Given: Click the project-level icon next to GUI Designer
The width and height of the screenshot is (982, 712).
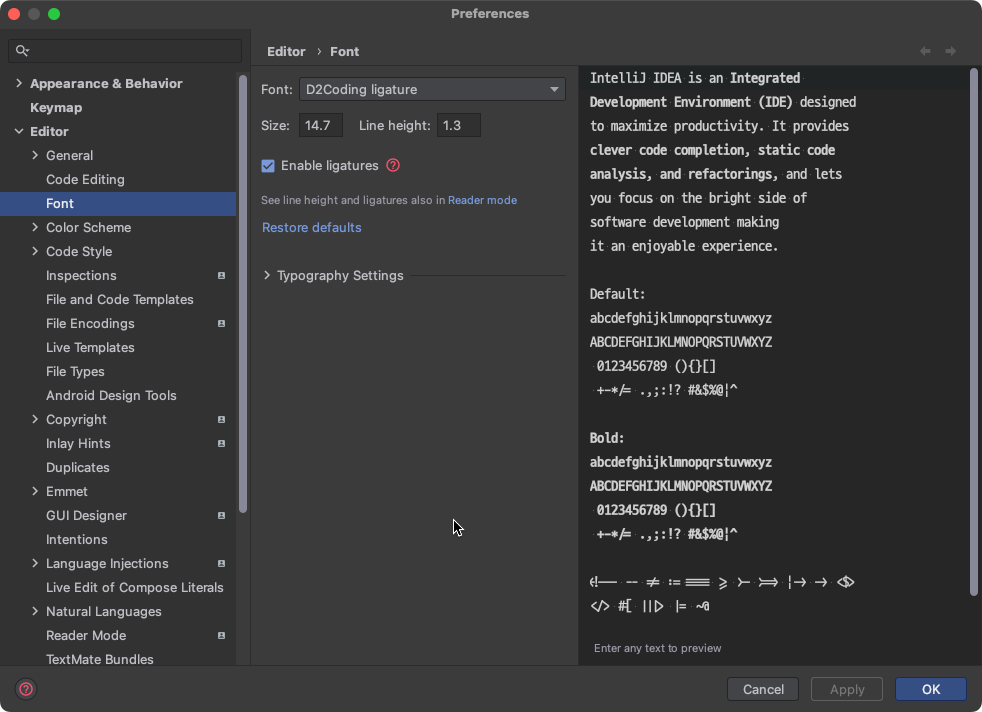Looking at the screenshot, I should tap(221, 515).
